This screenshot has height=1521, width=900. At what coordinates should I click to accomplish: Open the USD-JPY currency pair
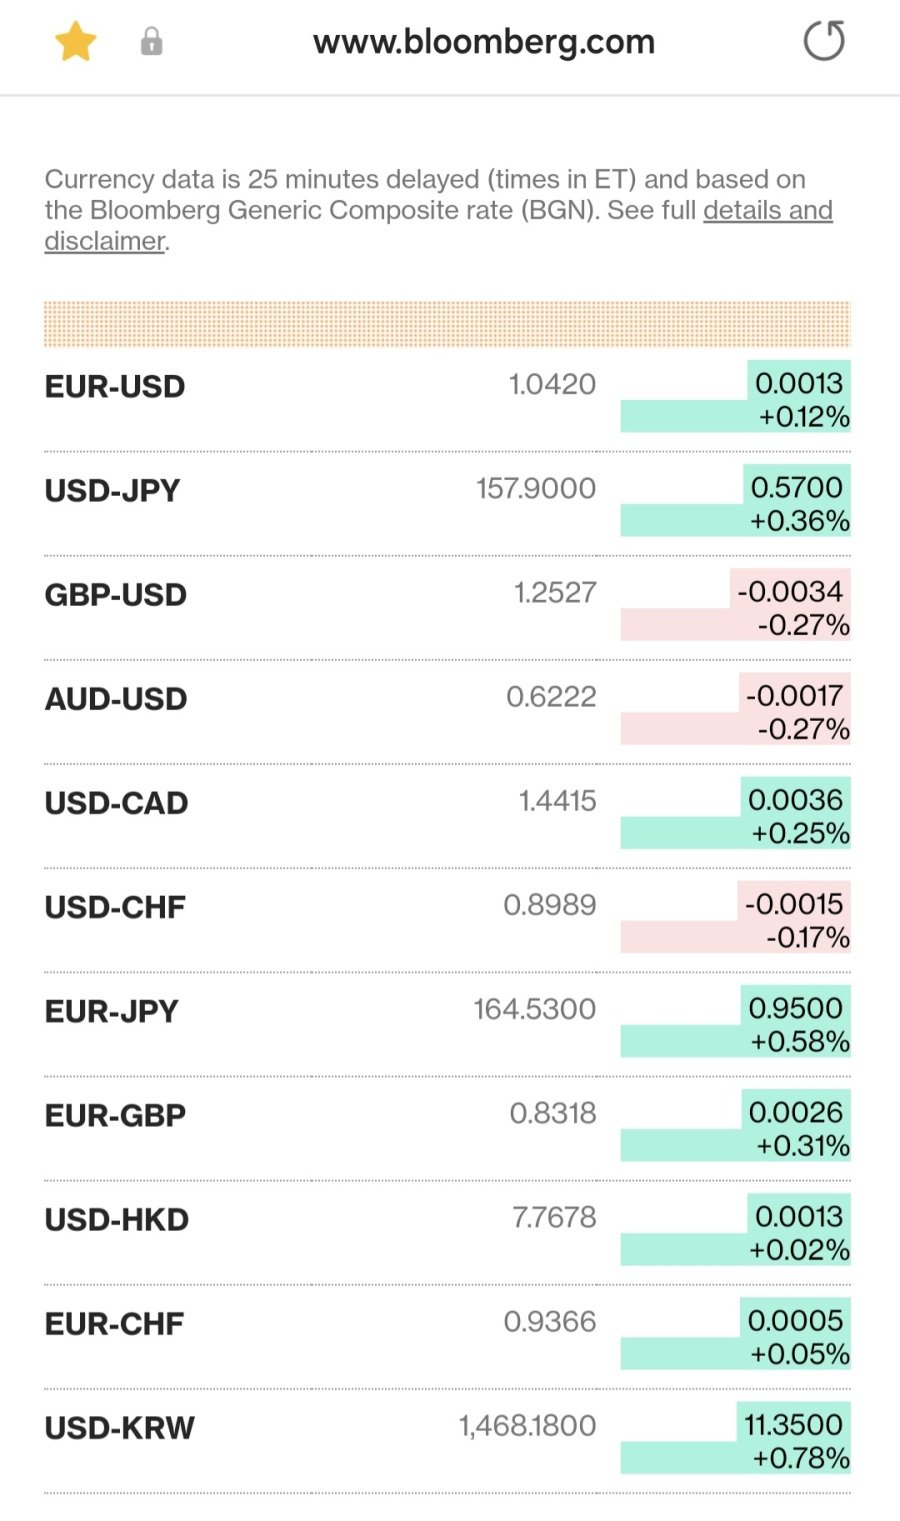pos(113,491)
